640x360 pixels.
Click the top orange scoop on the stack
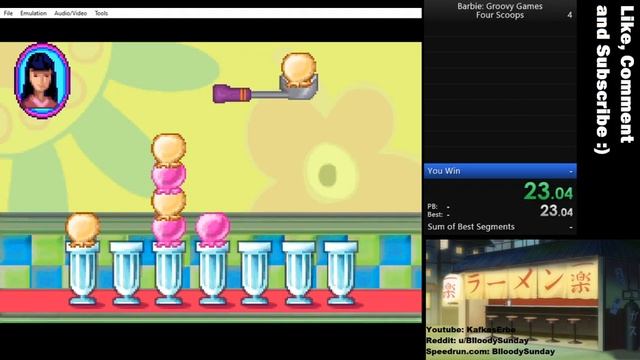169,149
